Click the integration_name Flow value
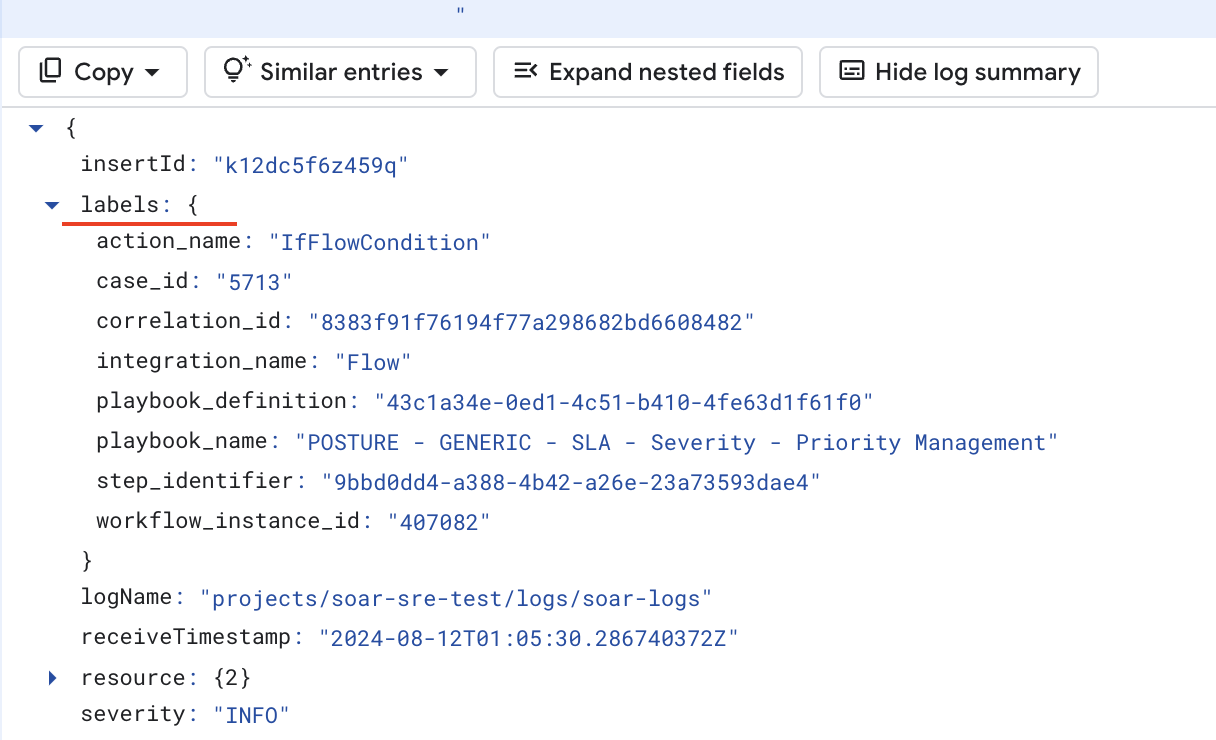 (373, 361)
